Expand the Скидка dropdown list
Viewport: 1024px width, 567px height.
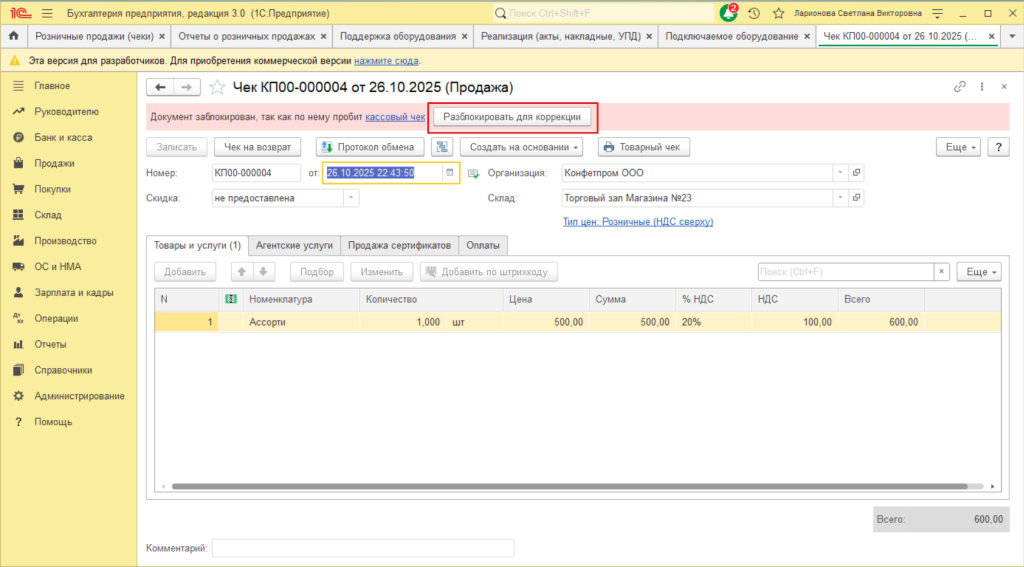pos(350,198)
